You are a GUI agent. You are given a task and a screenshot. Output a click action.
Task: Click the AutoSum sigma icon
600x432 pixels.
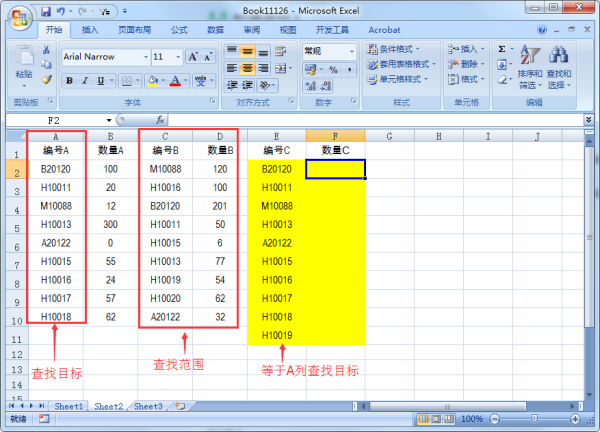(x=502, y=48)
